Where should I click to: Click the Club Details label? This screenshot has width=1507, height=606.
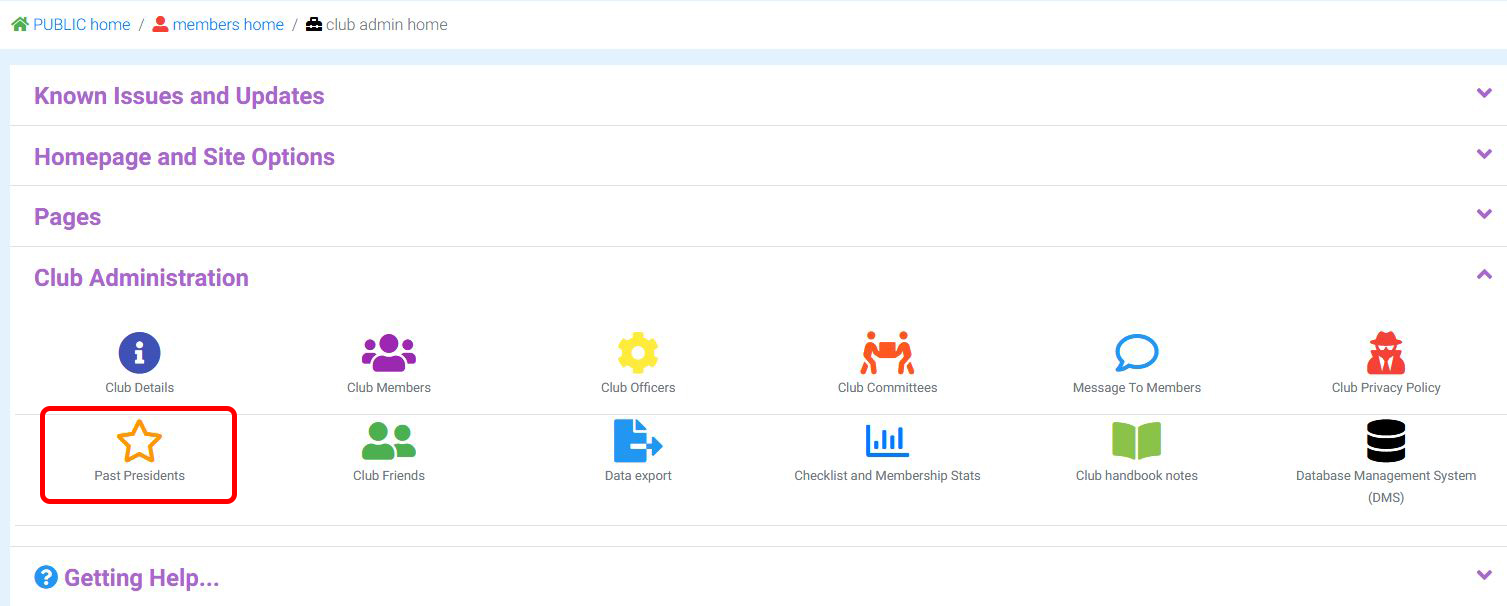click(x=139, y=388)
